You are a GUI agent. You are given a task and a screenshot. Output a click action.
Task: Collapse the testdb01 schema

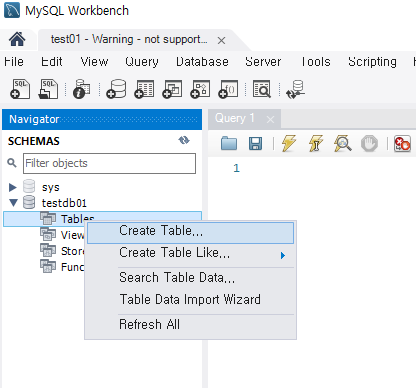pos(13,202)
